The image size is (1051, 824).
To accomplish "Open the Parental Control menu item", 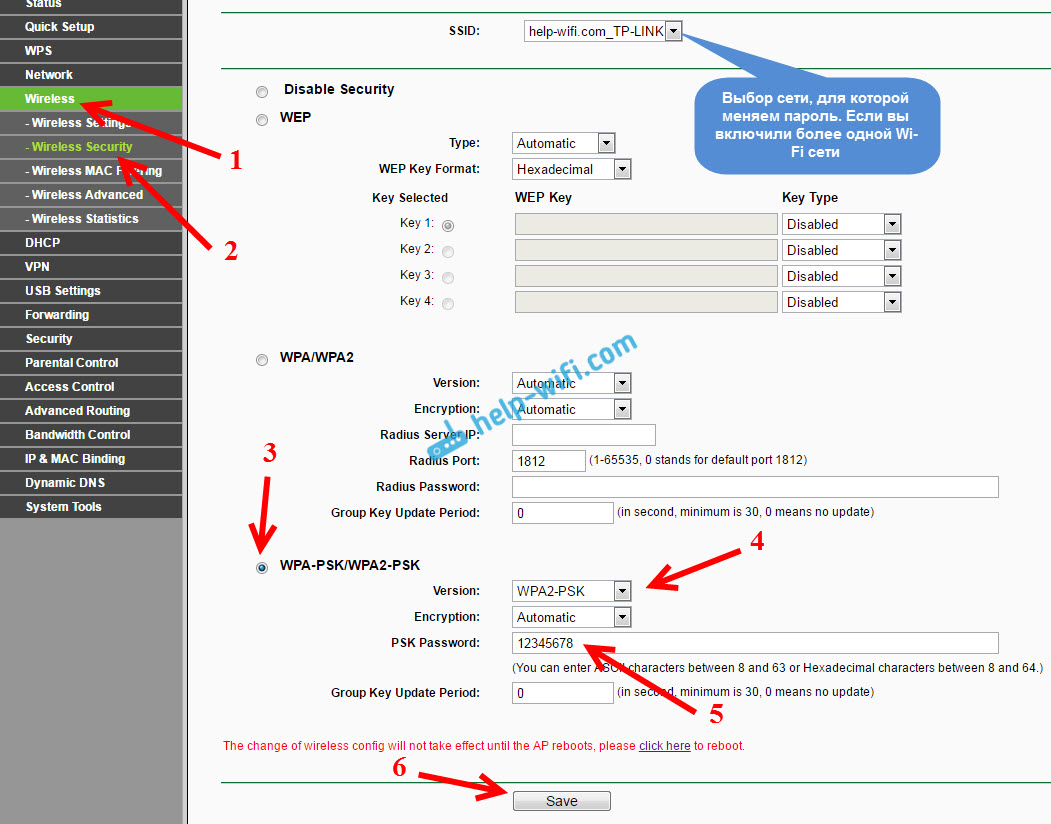I will [x=72, y=363].
